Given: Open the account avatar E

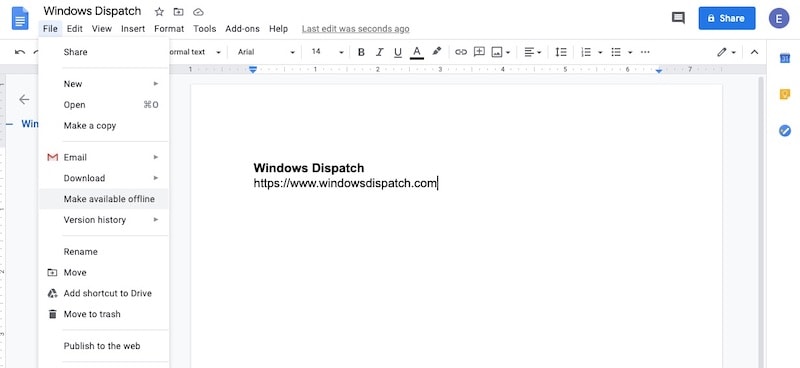Looking at the screenshot, I should point(779,18).
